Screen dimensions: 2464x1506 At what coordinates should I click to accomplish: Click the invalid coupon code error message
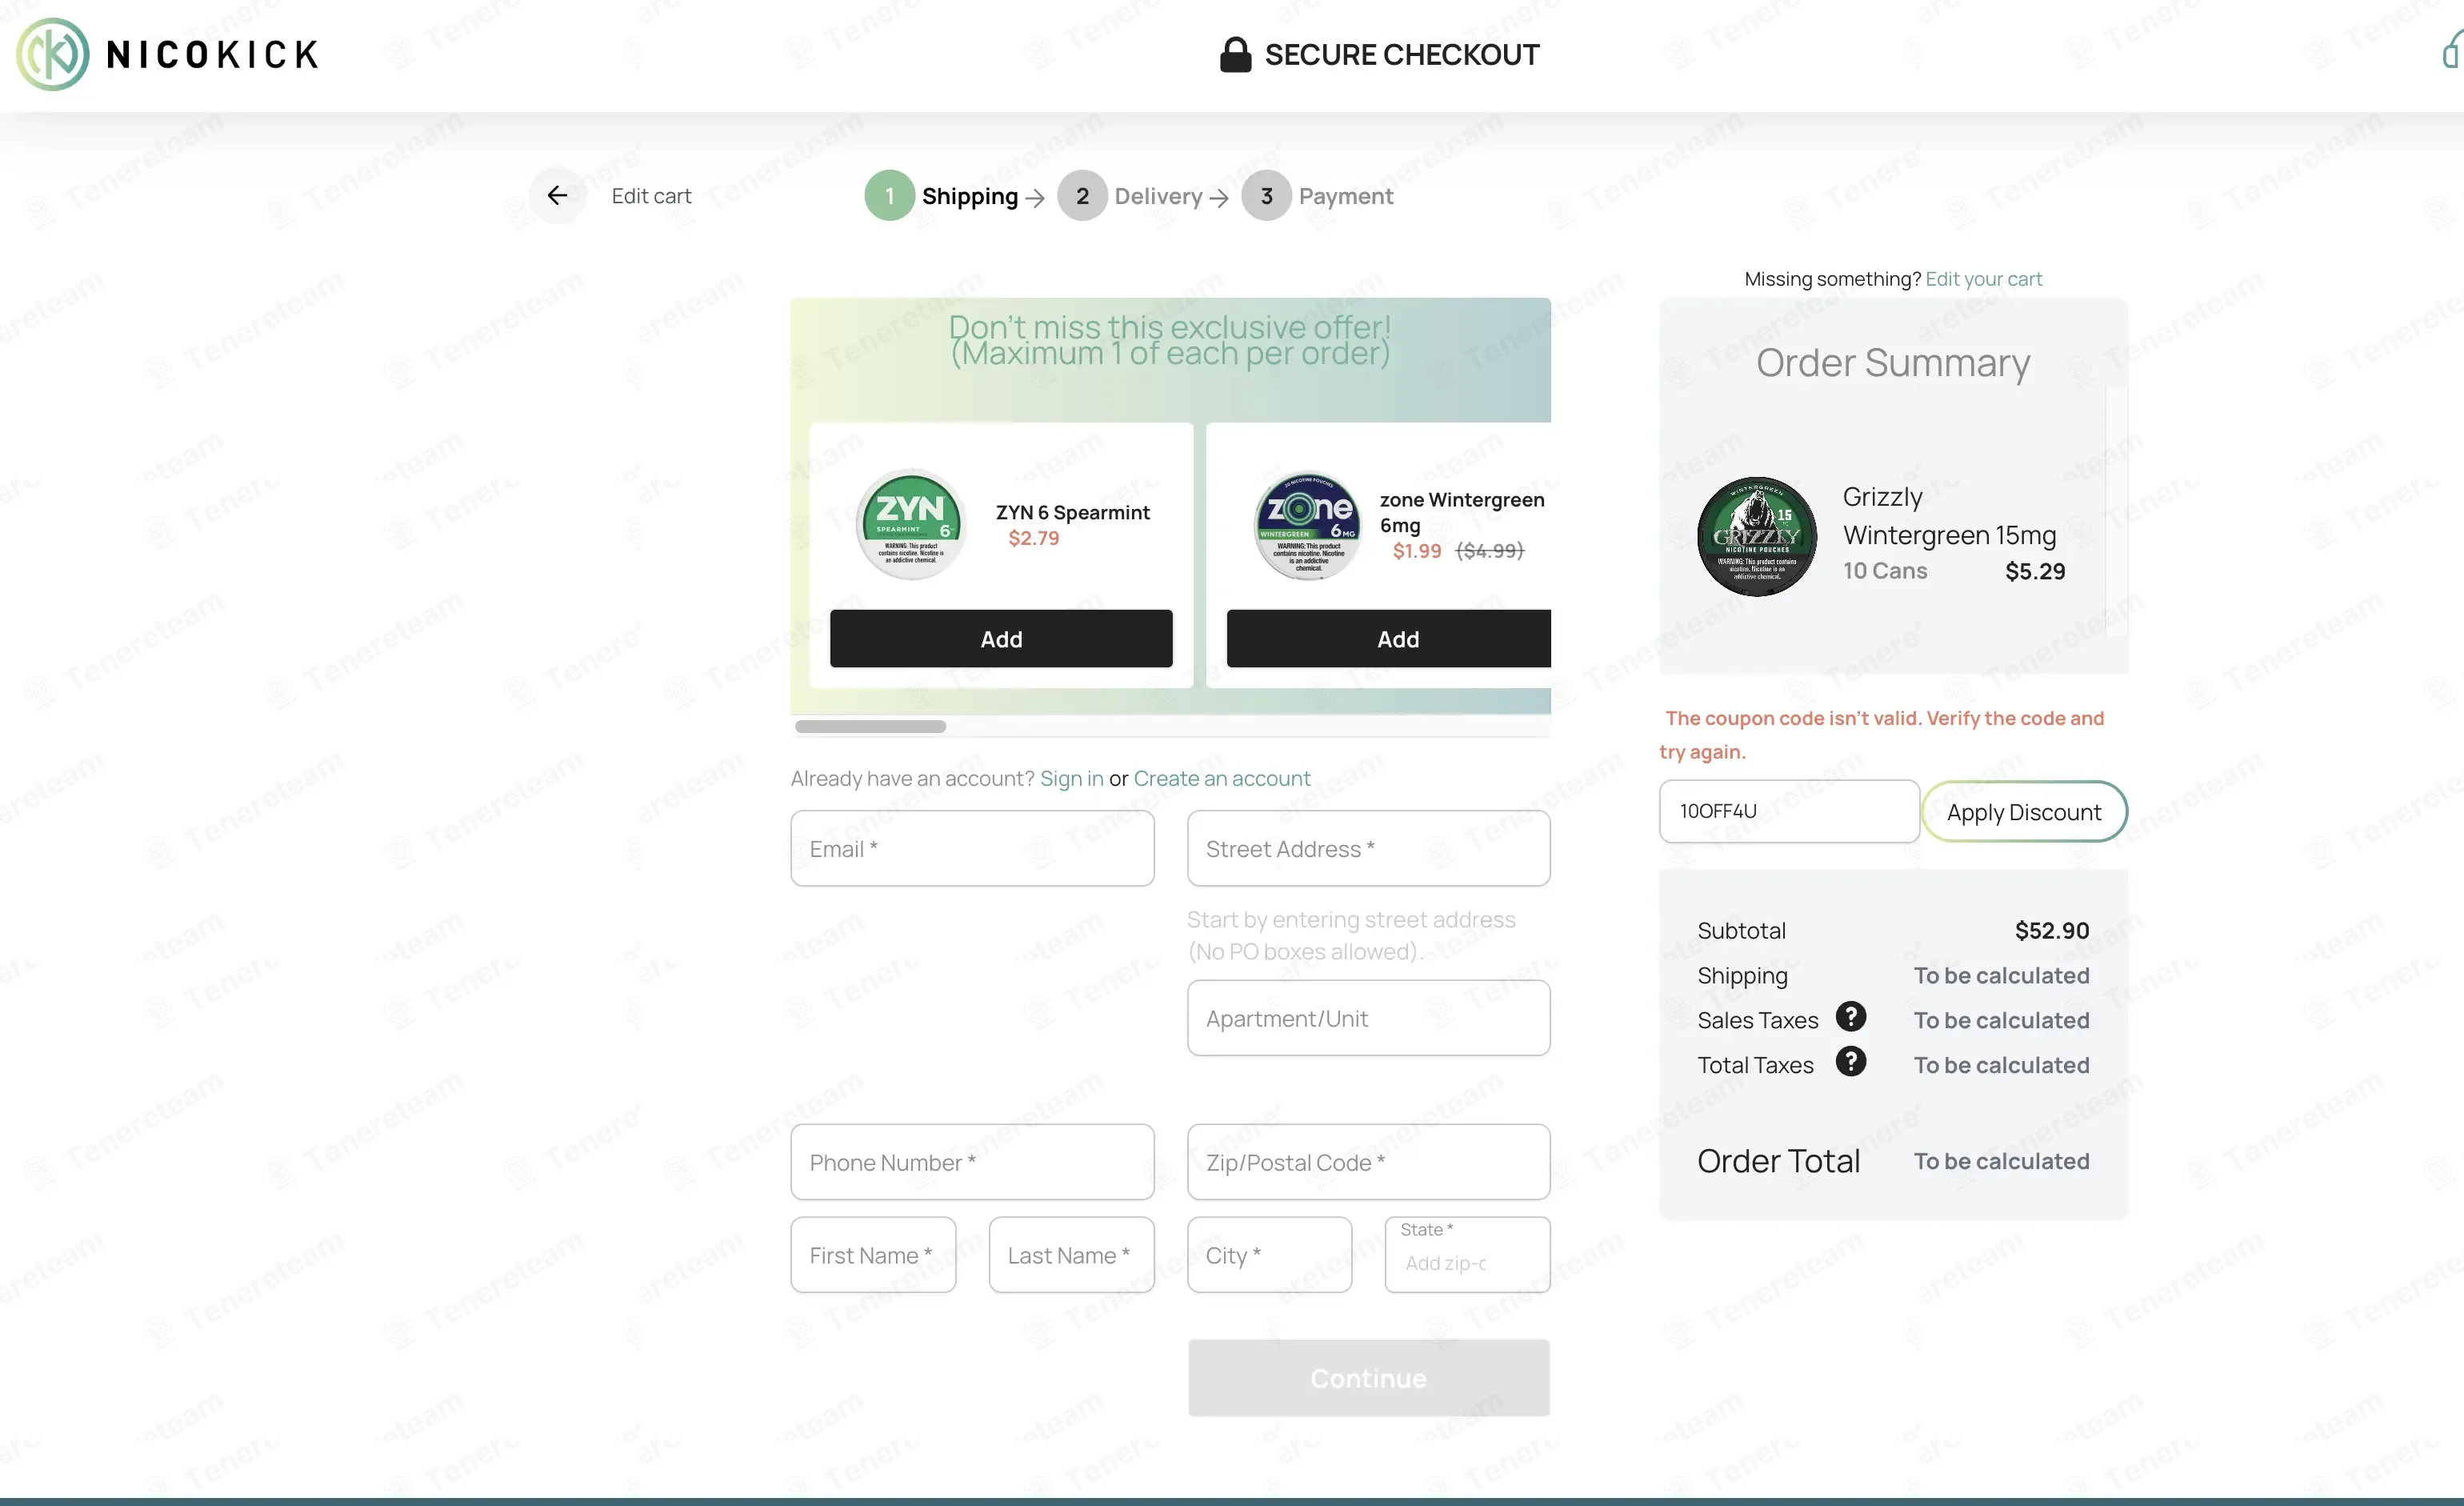click(1881, 735)
